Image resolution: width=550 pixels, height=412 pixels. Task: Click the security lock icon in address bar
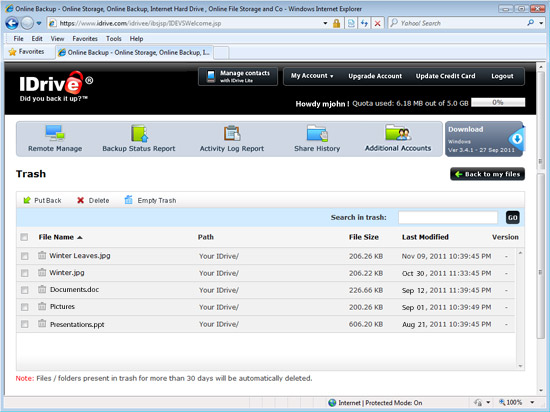click(x=336, y=23)
